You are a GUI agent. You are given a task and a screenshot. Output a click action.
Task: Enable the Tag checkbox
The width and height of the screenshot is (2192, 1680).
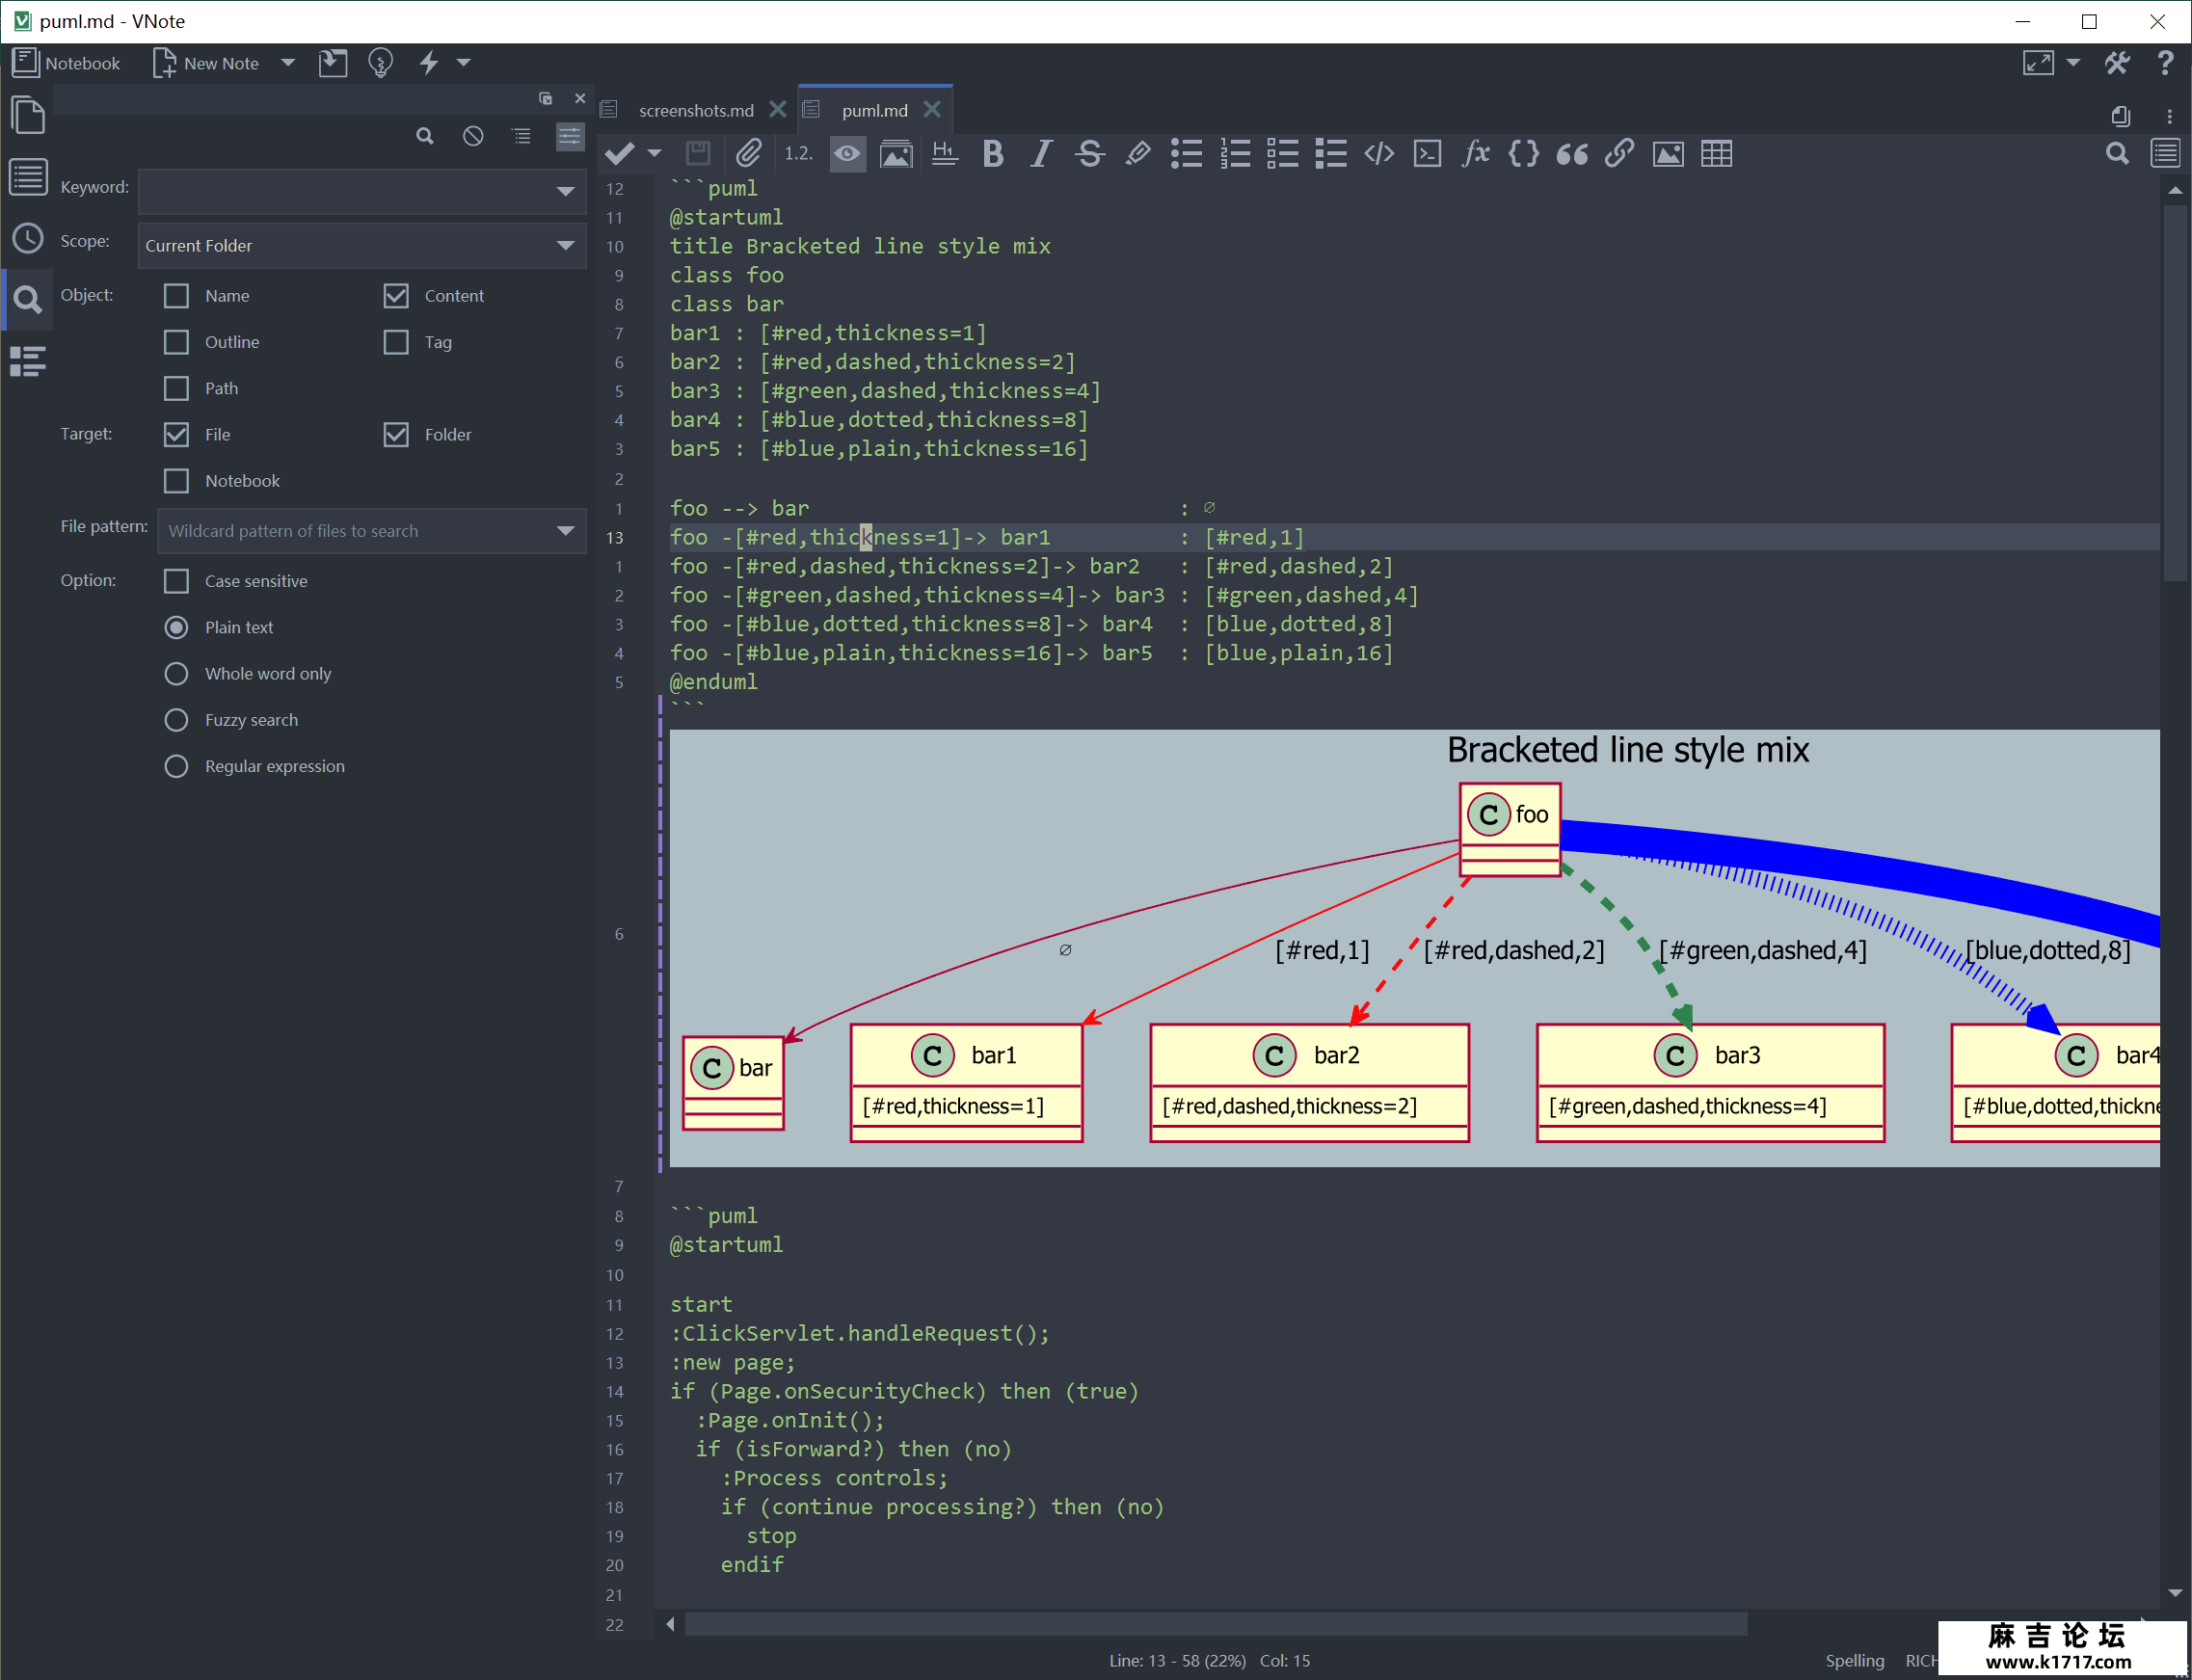(x=396, y=342)
